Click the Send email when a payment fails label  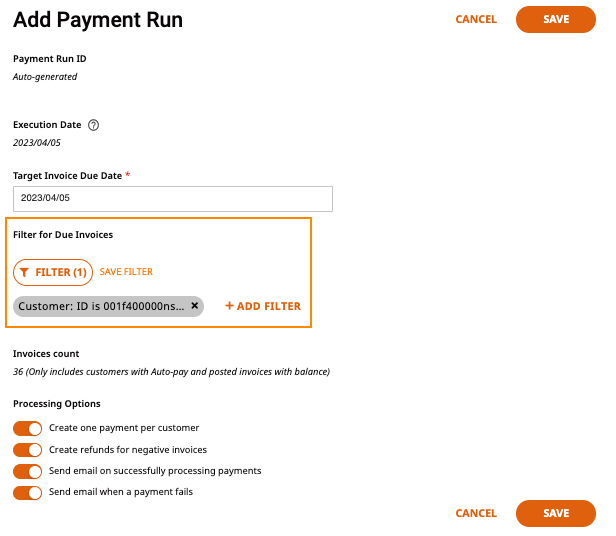click(x=121, y=492)
